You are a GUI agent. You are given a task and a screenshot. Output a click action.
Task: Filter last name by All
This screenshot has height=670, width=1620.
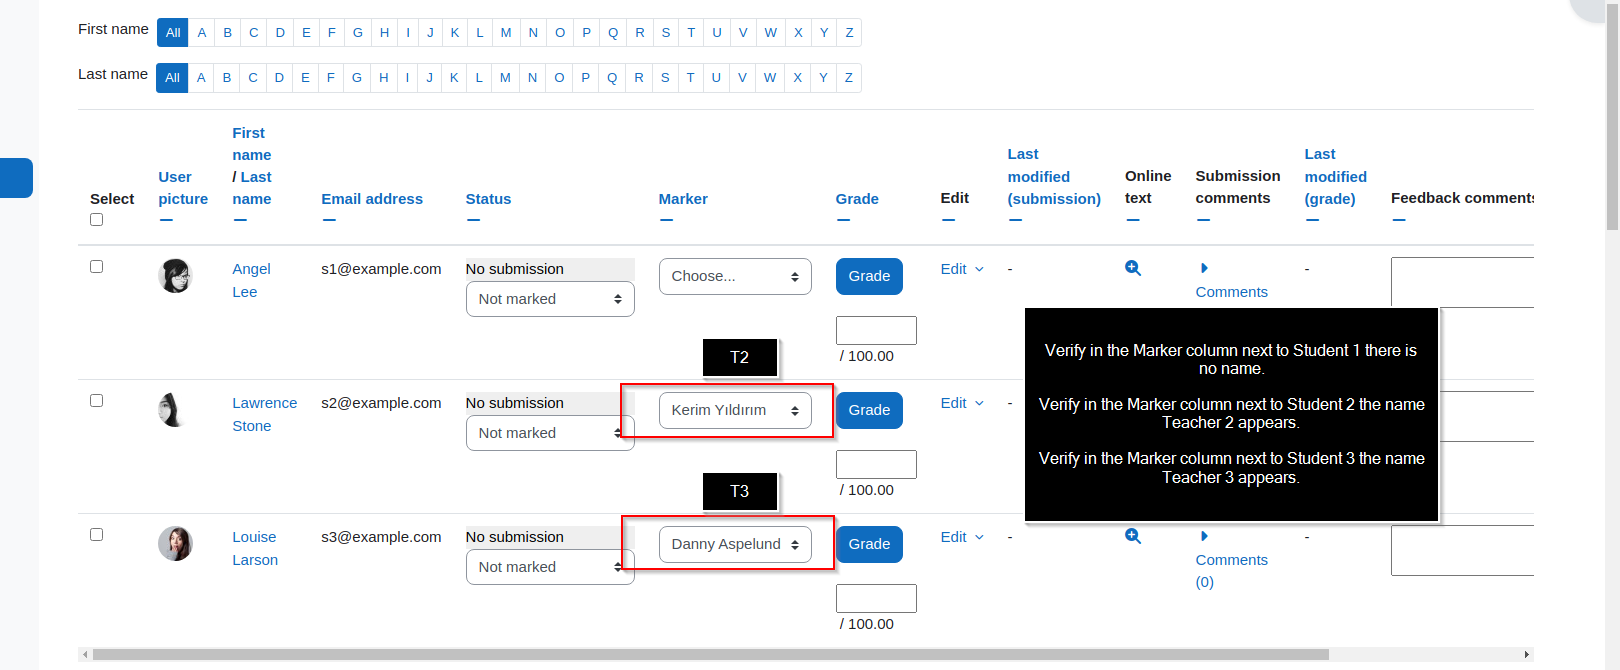click(172, 78)
